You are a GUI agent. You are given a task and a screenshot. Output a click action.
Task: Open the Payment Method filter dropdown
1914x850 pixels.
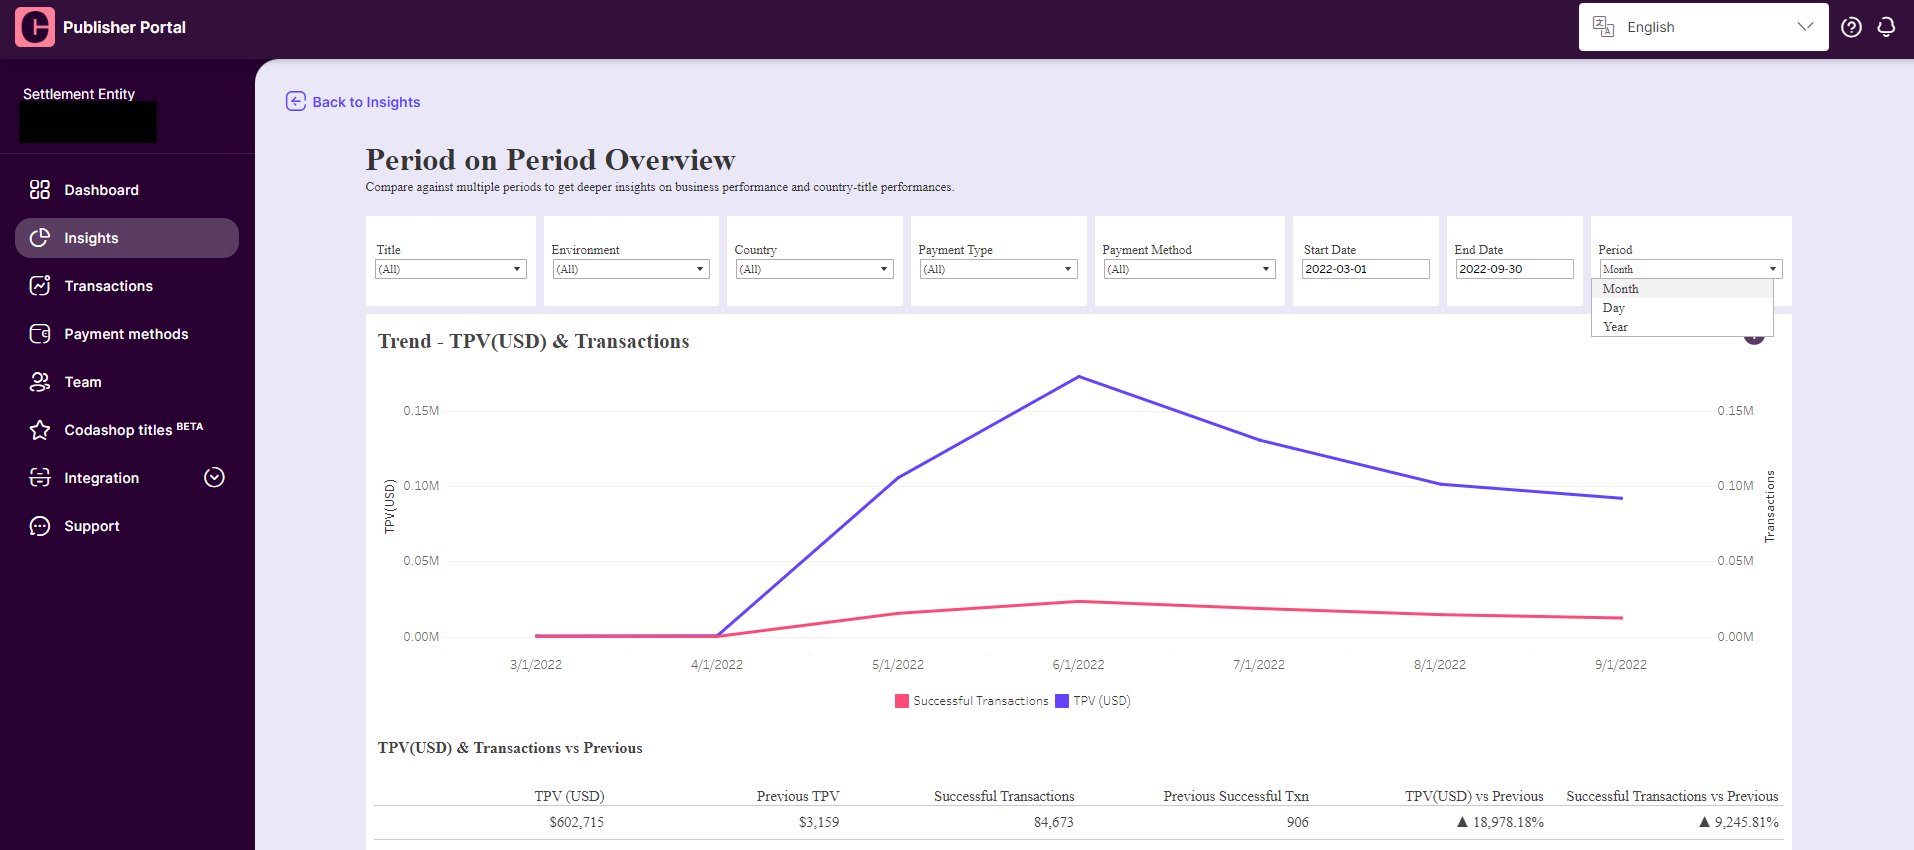1189,269
